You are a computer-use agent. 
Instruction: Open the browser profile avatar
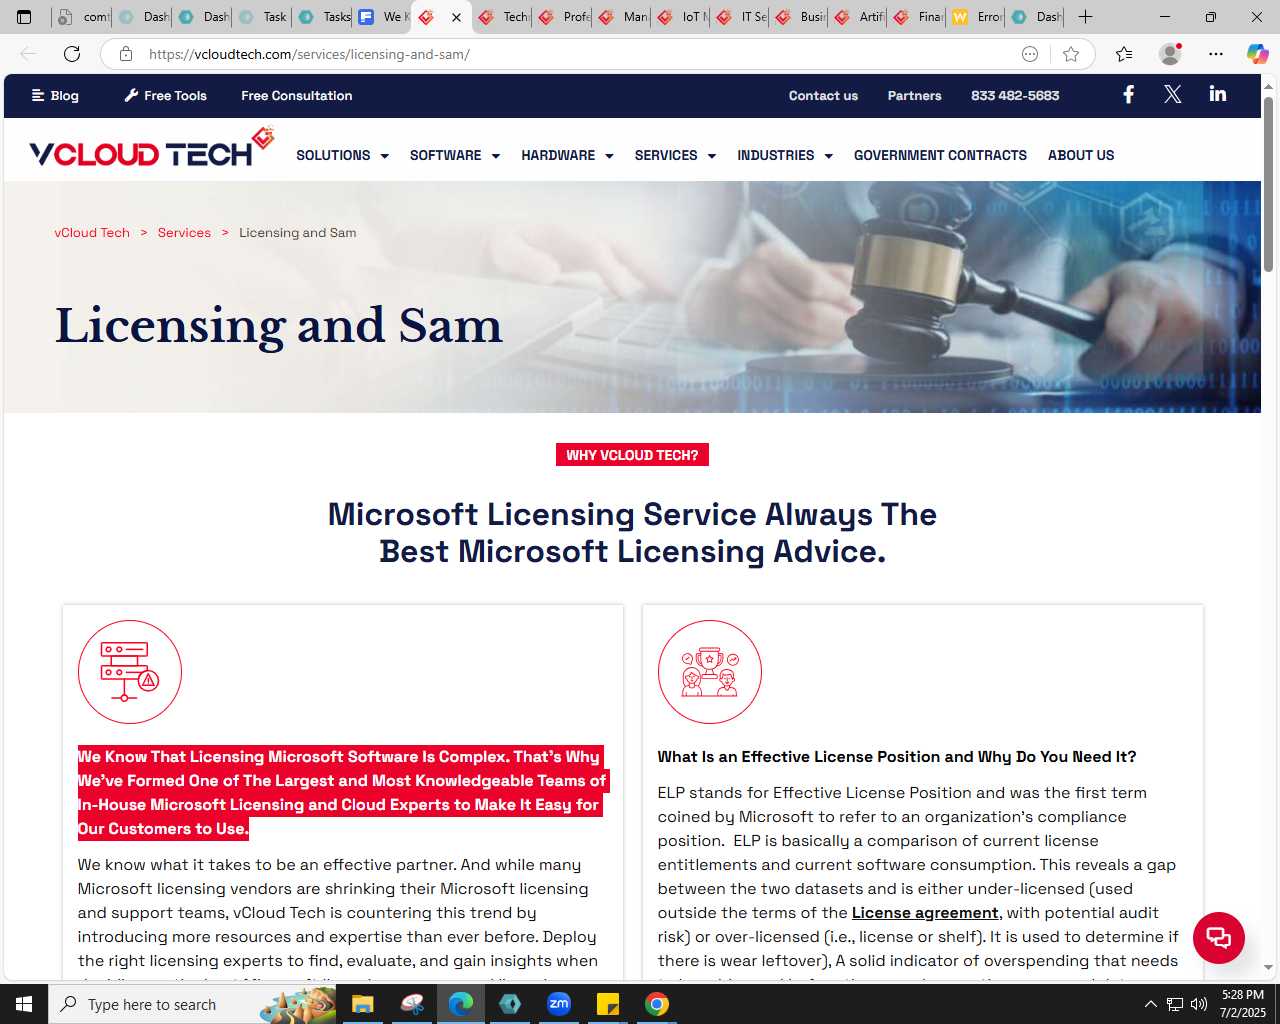[x=1170, y=54]
